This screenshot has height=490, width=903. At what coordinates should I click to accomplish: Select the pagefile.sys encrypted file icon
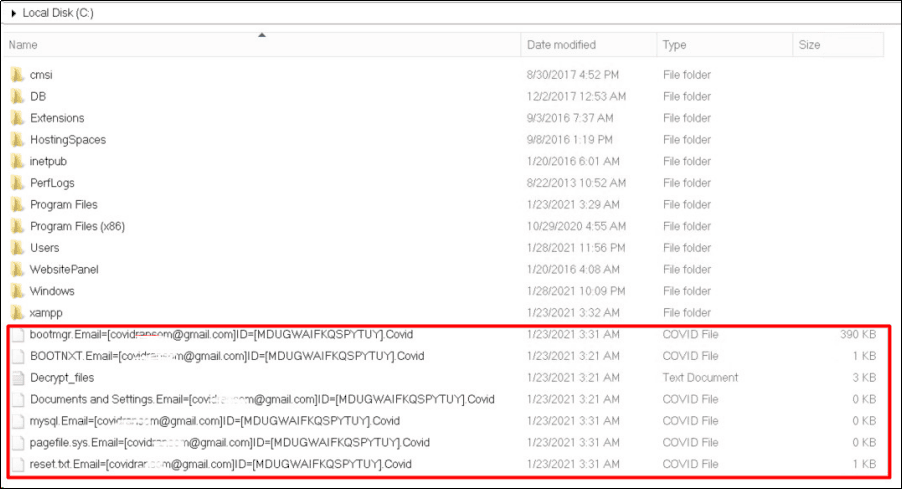(18, 443)
